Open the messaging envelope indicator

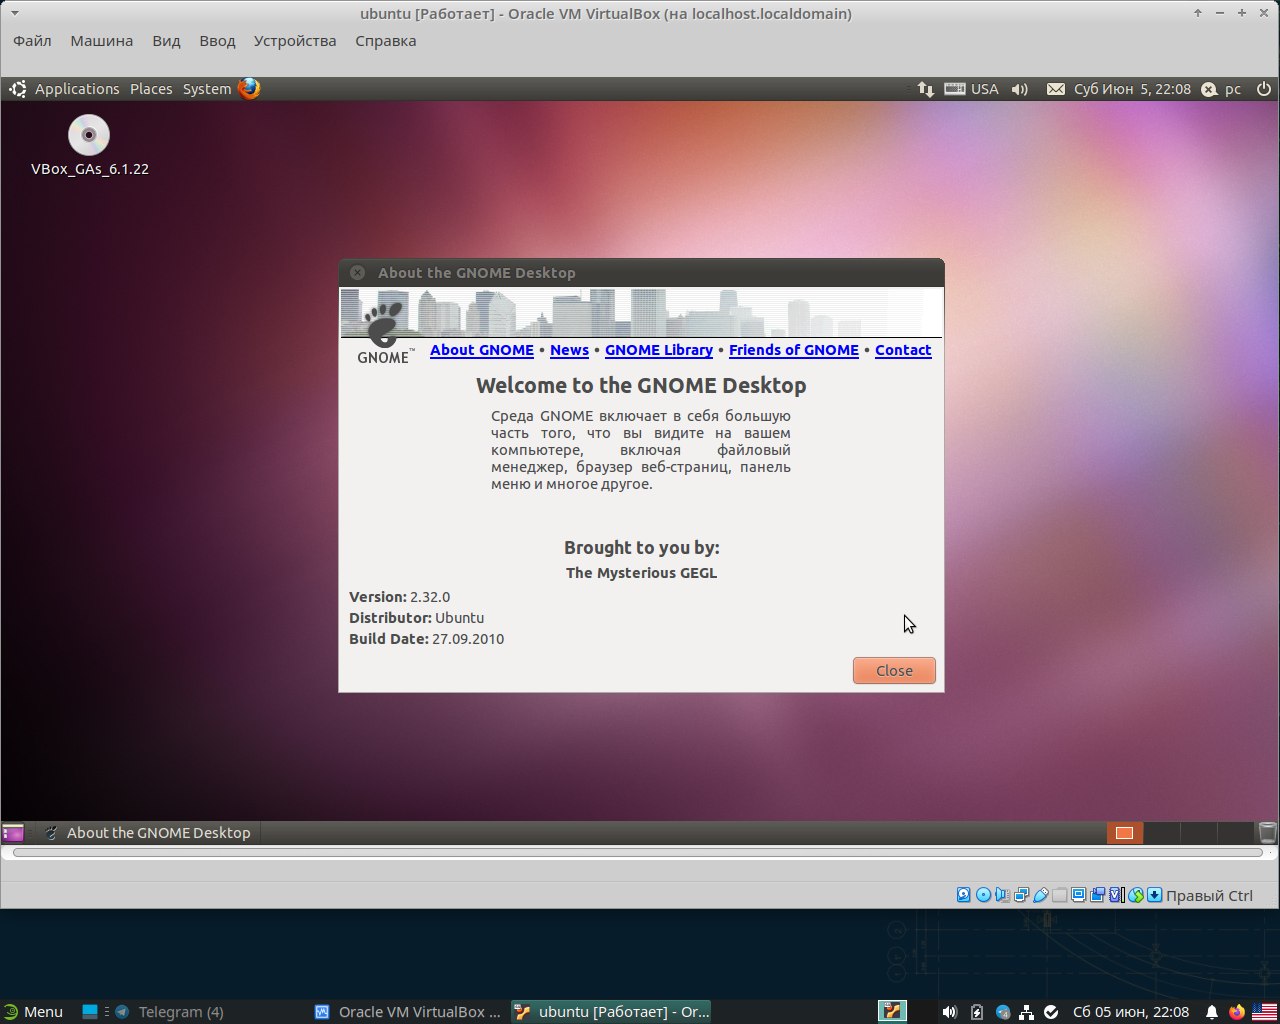pos(1055,89)
